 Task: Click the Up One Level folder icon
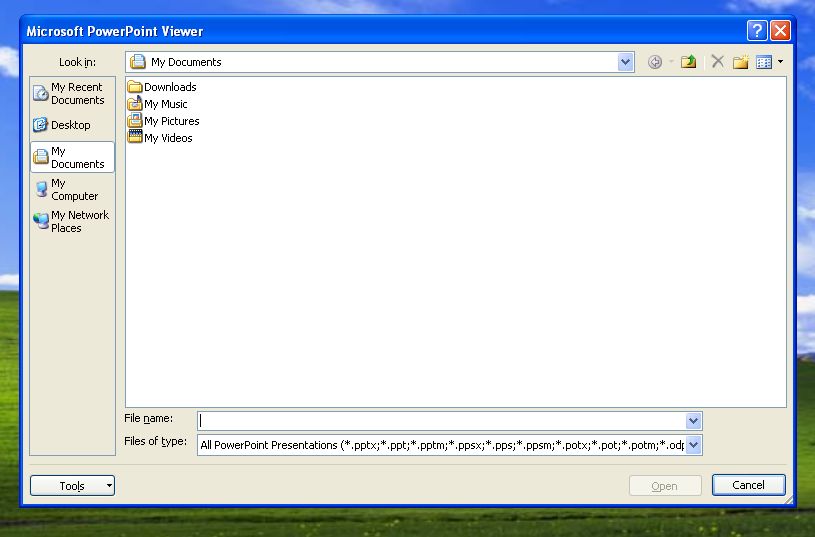688,62
